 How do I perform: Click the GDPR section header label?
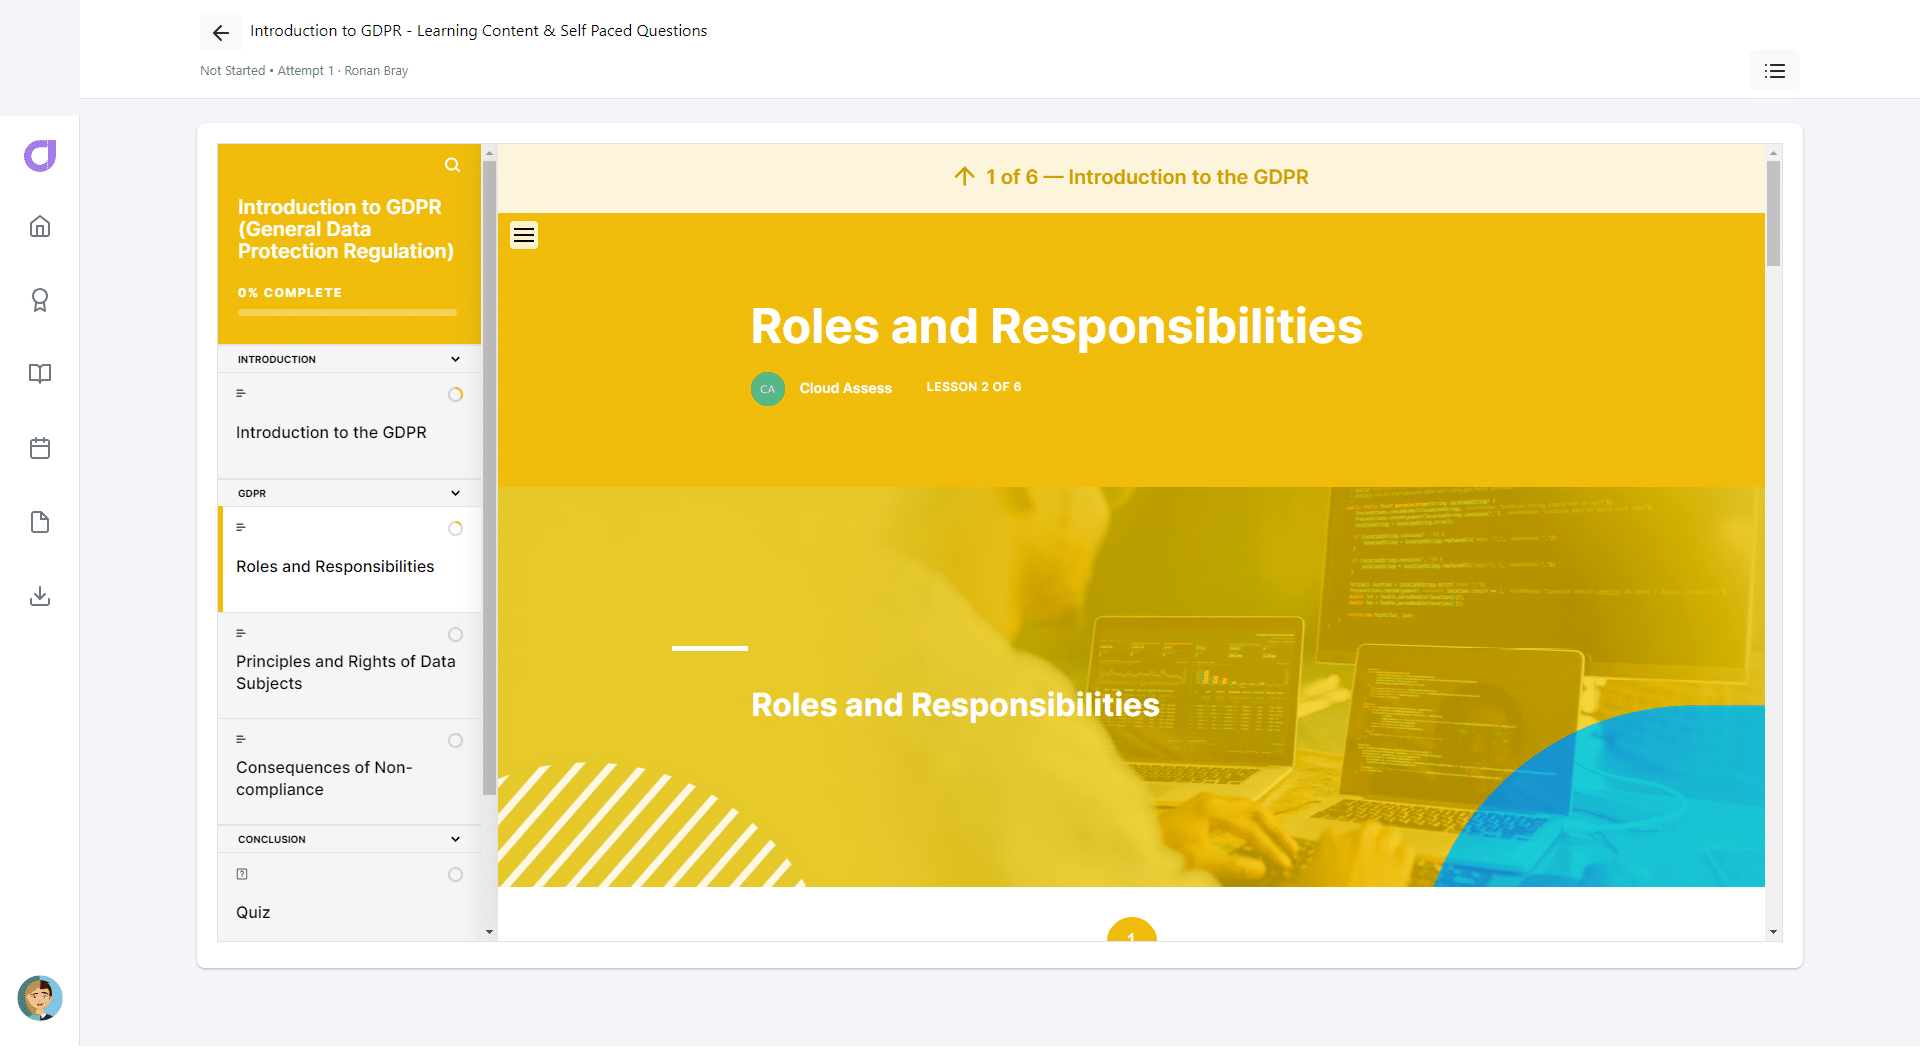252,494
